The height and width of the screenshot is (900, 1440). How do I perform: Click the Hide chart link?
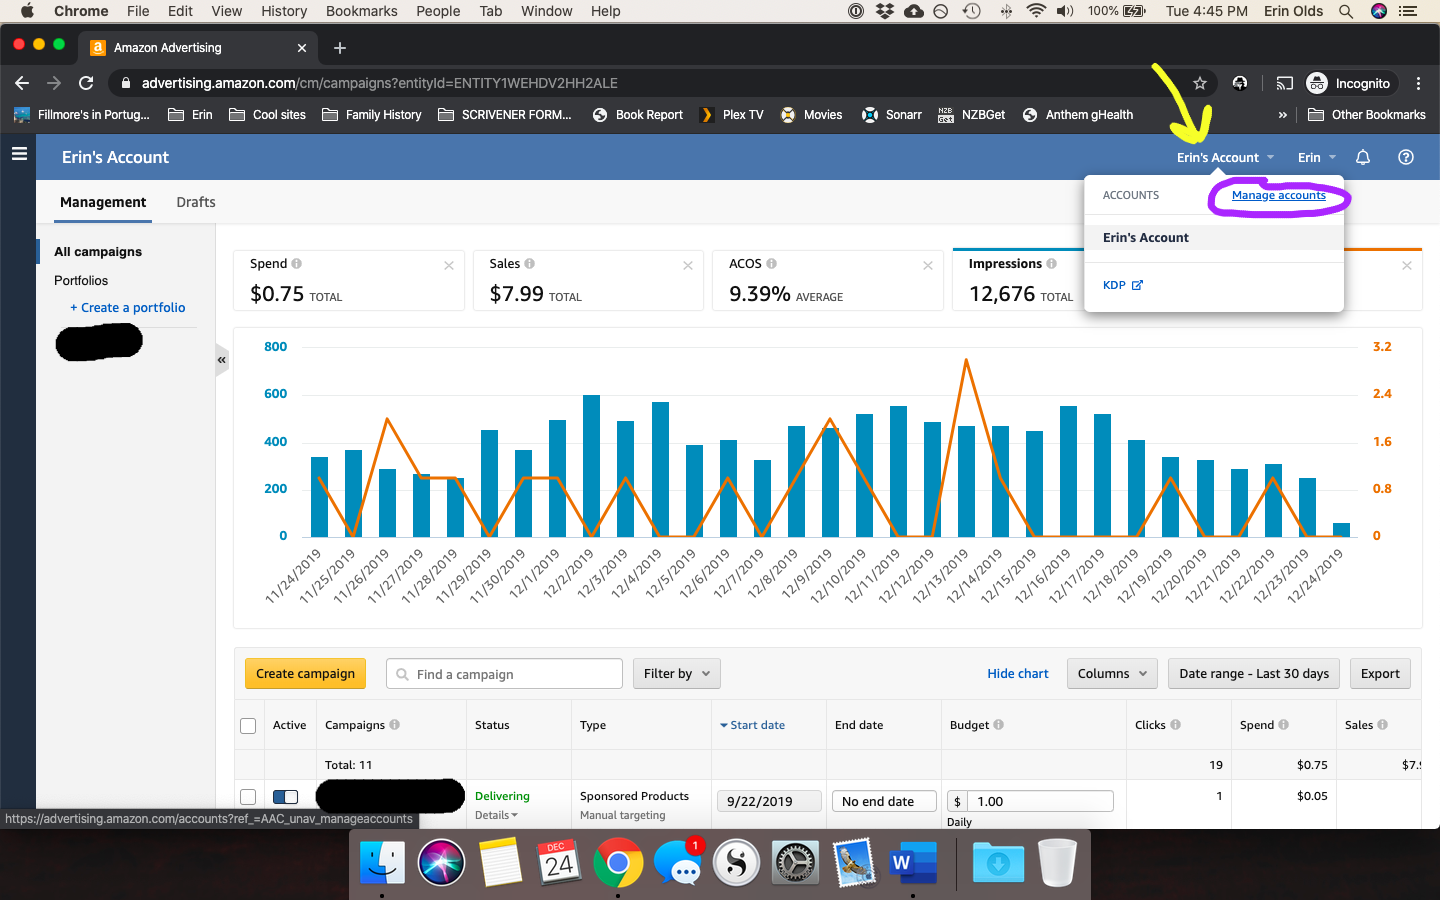(x=1018, y=673)
